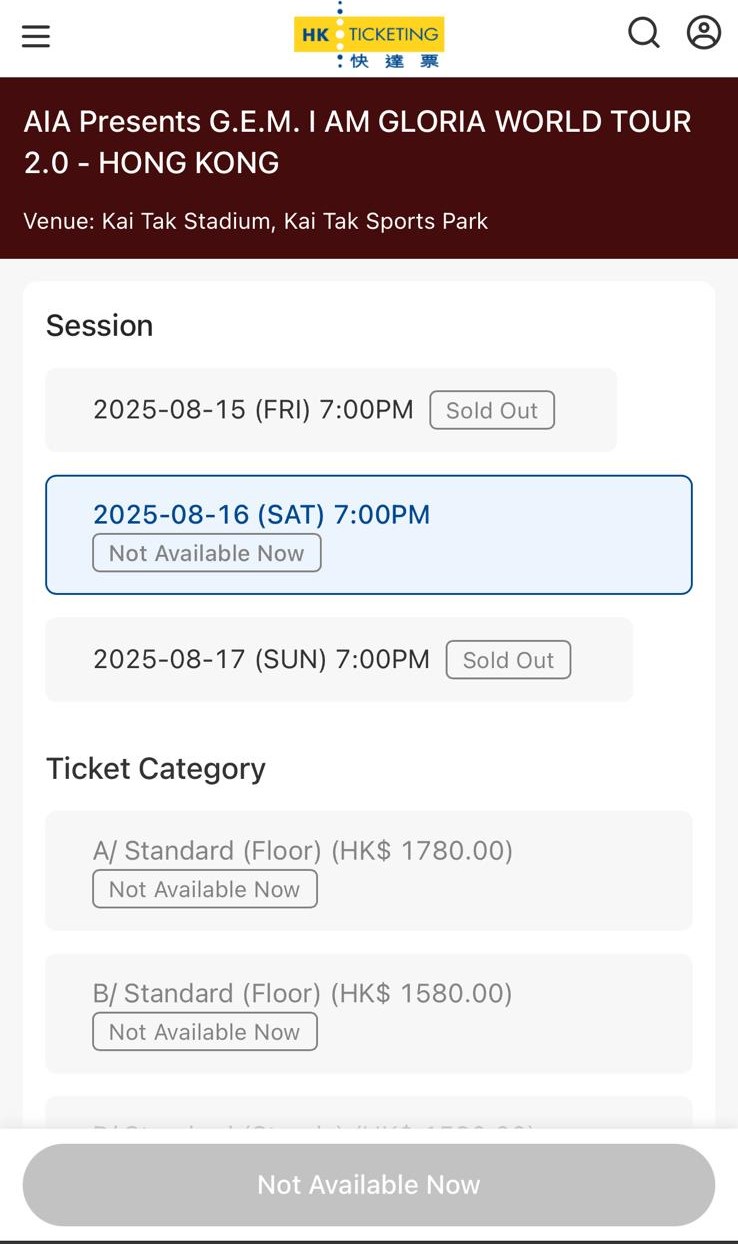738x1244 pixels.
Task: Click Not Available Now badge under category B
Action: pos(205,1032)
